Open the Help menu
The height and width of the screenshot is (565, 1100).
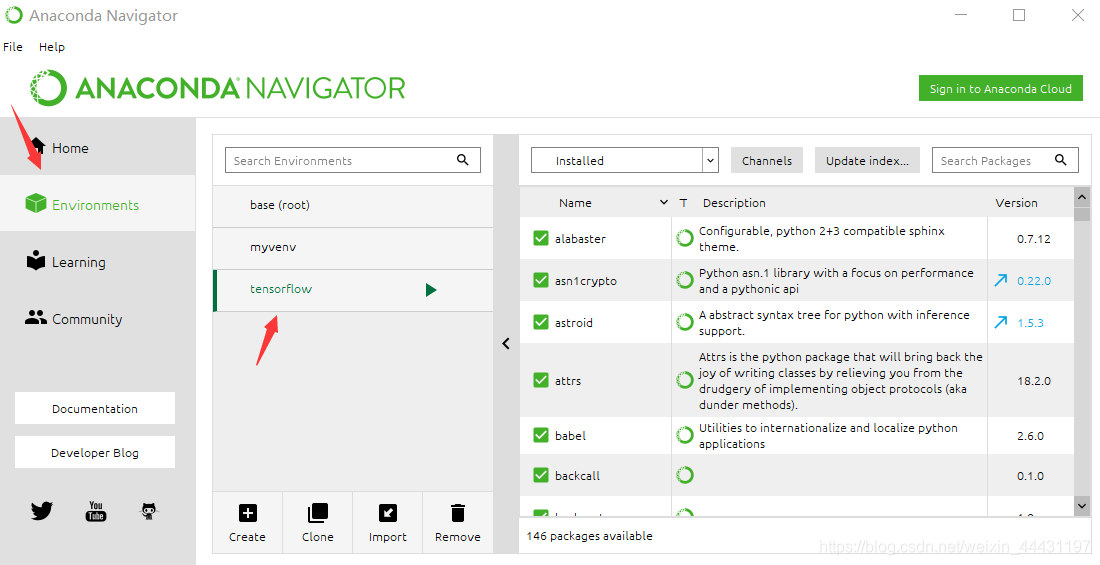(x=52, y=47)
